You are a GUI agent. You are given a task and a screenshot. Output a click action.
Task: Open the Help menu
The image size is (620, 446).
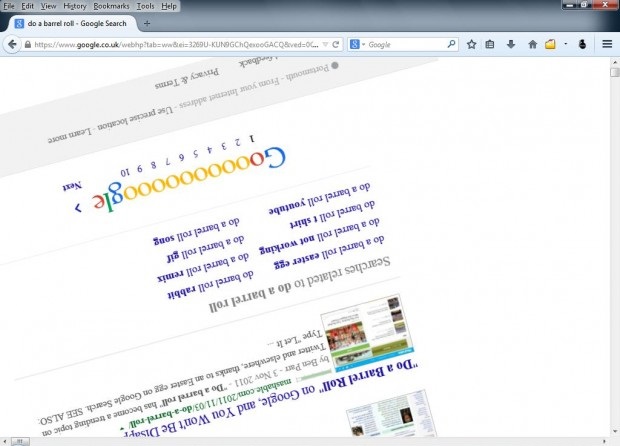[169, 6]
